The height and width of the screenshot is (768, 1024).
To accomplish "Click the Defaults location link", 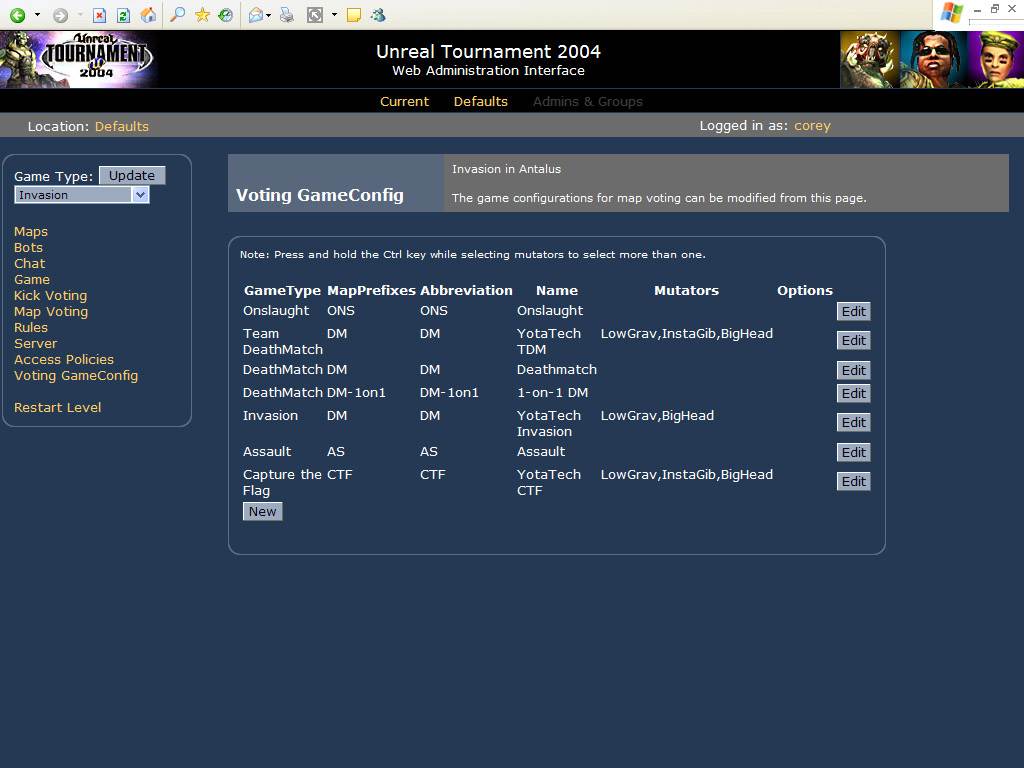I will tap(121, 126).
